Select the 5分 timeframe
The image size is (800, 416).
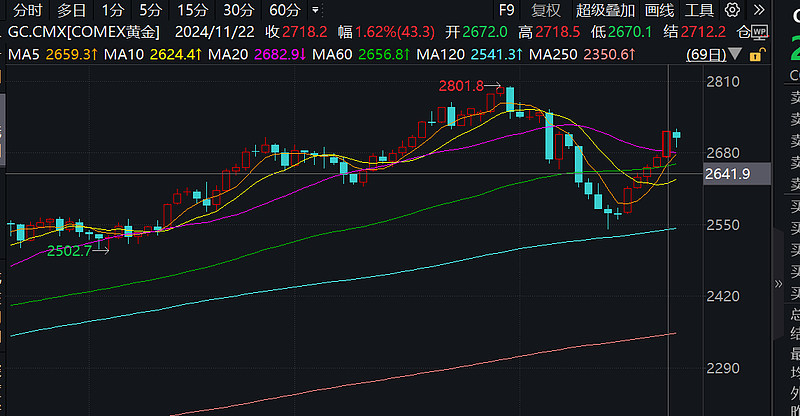point(151,10)
